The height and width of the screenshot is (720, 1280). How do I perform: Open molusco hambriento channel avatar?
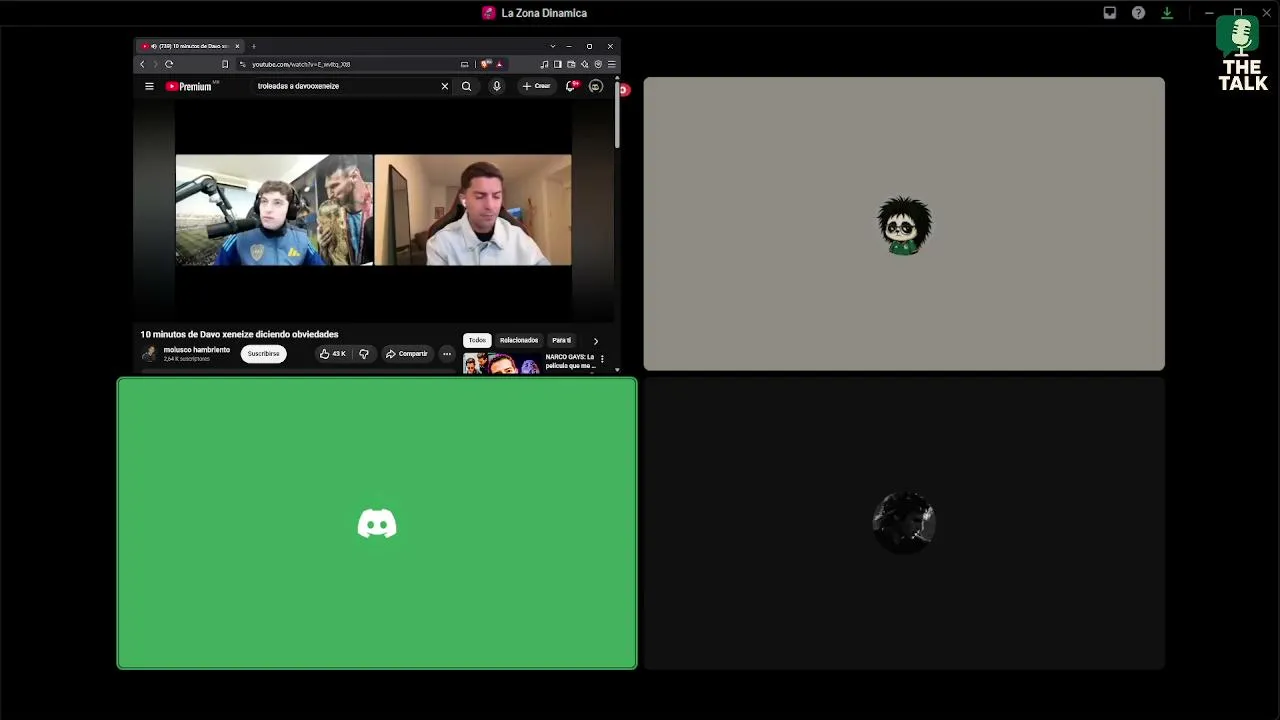(x=149, y=354)
